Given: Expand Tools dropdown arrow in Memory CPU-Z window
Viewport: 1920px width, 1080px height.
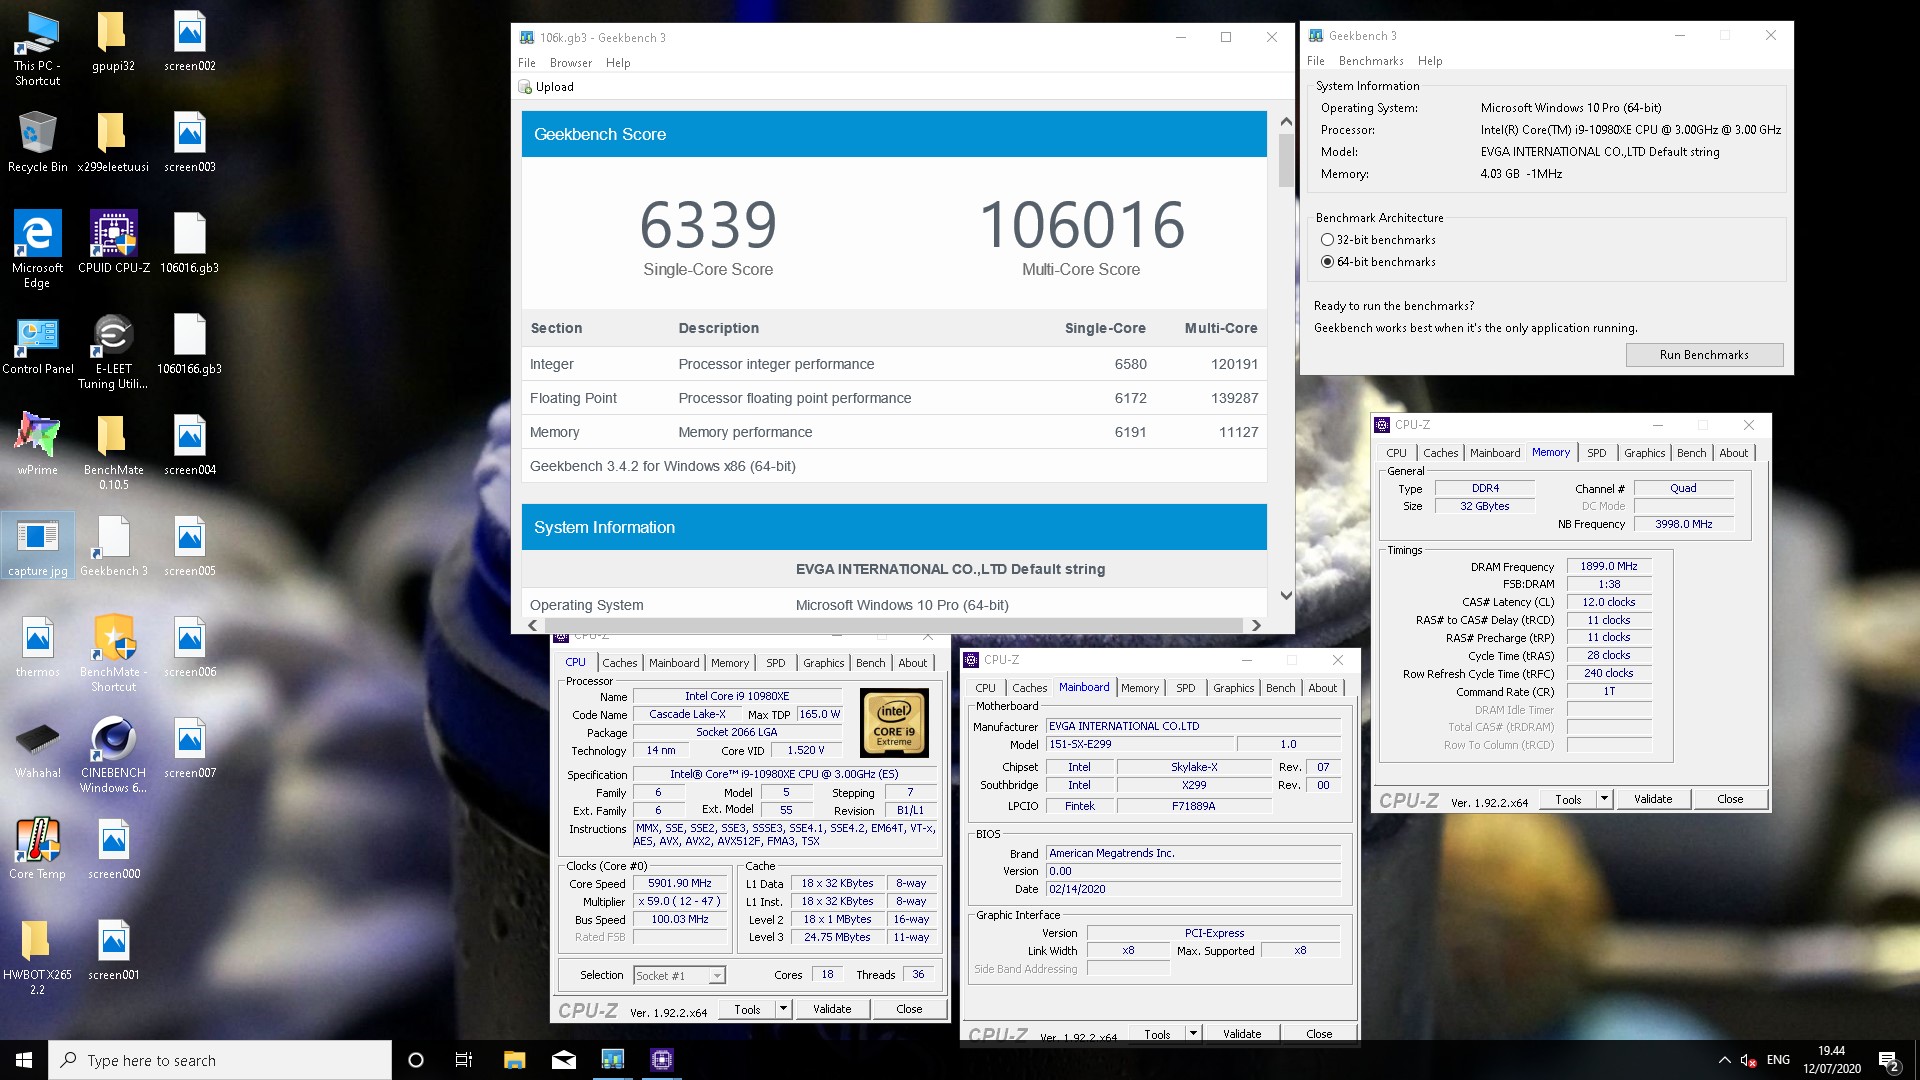Looking at the screenshot, I should tap(1605, 799).
